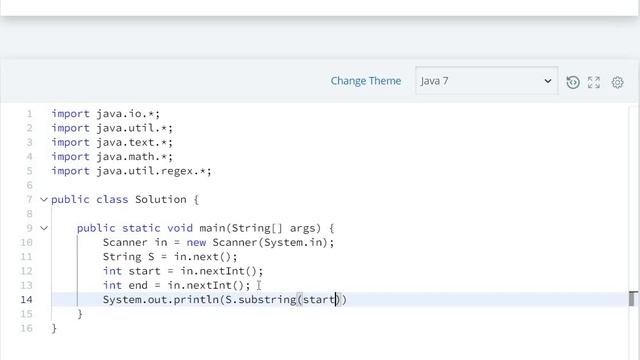Click on 'import java.math.*;' line
The image size is (640, 360).
(112, 157)
